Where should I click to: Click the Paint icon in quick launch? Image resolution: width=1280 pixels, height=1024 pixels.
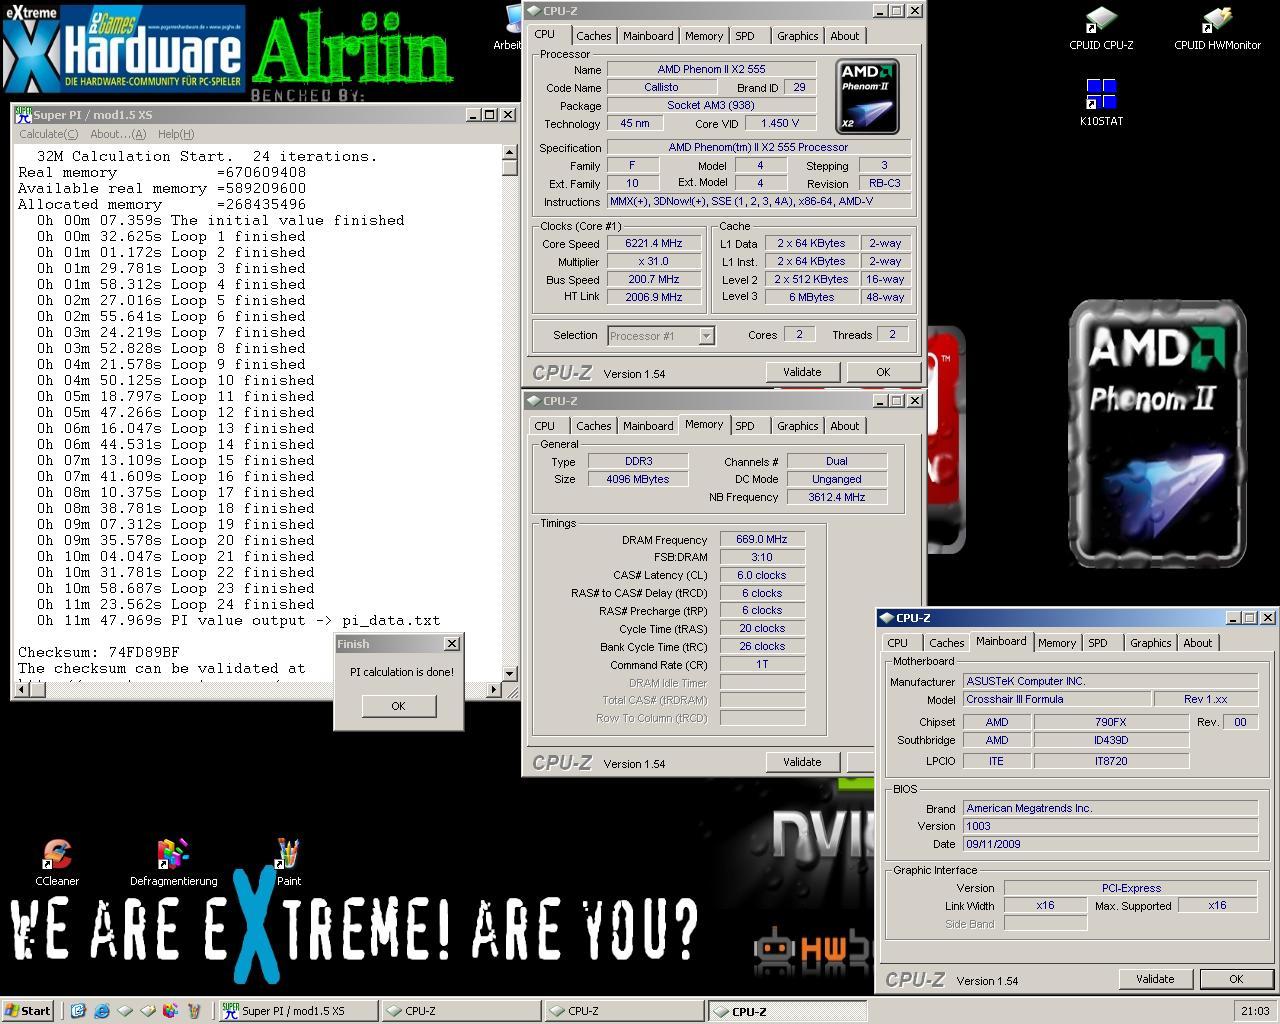[194, 1011]
